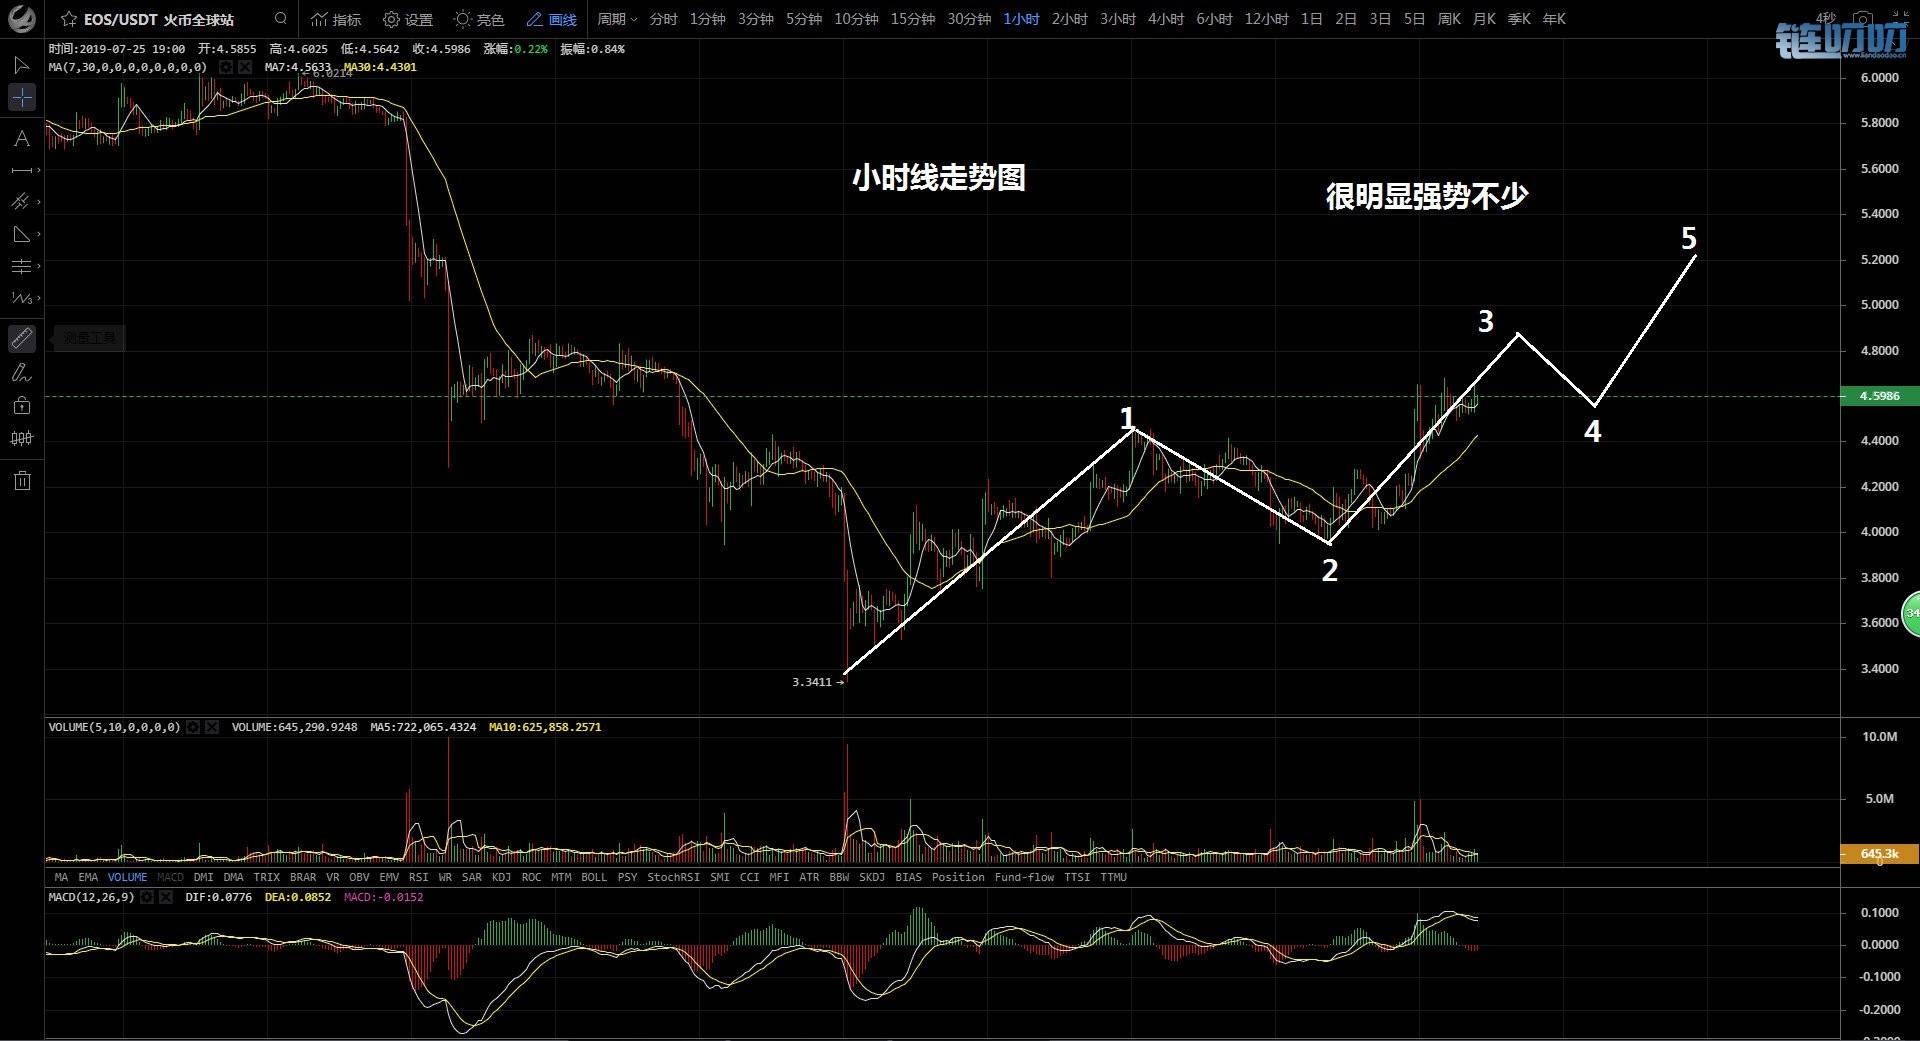
Task: Open the 周期 period dropdown
Action: tap(616, 19)
